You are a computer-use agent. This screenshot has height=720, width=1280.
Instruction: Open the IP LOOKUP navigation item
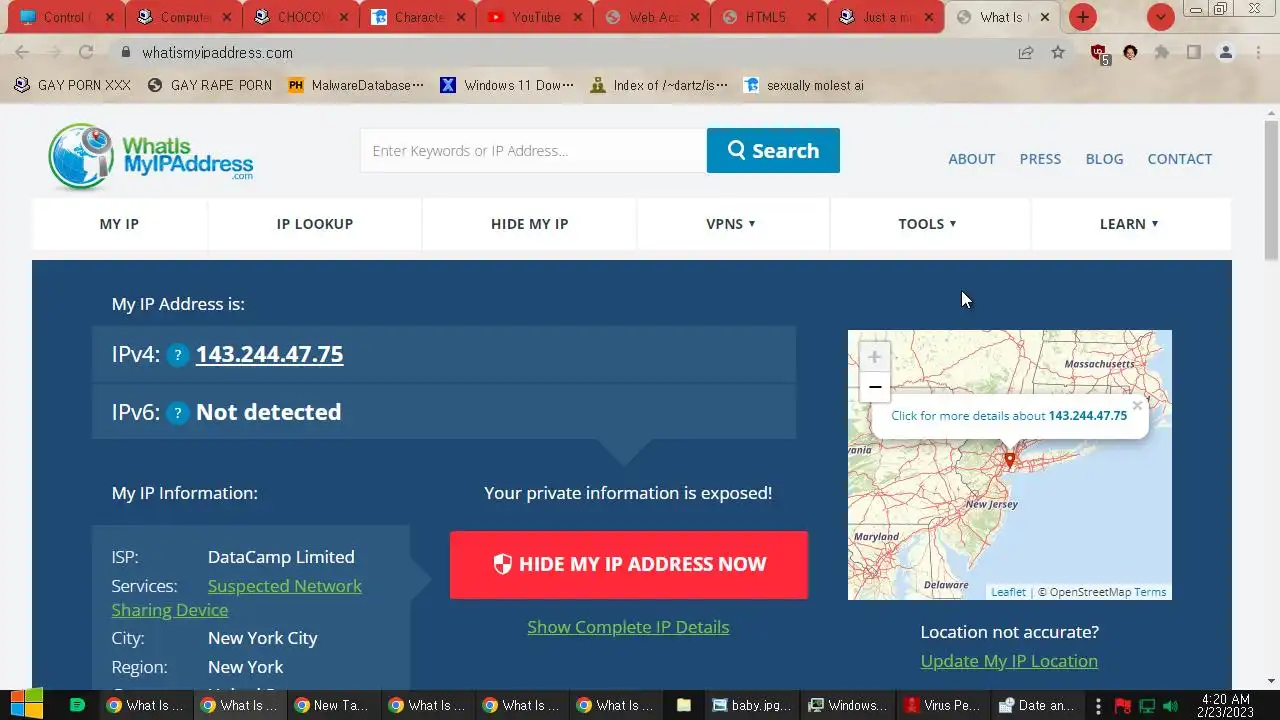click(x=315, y=224)
